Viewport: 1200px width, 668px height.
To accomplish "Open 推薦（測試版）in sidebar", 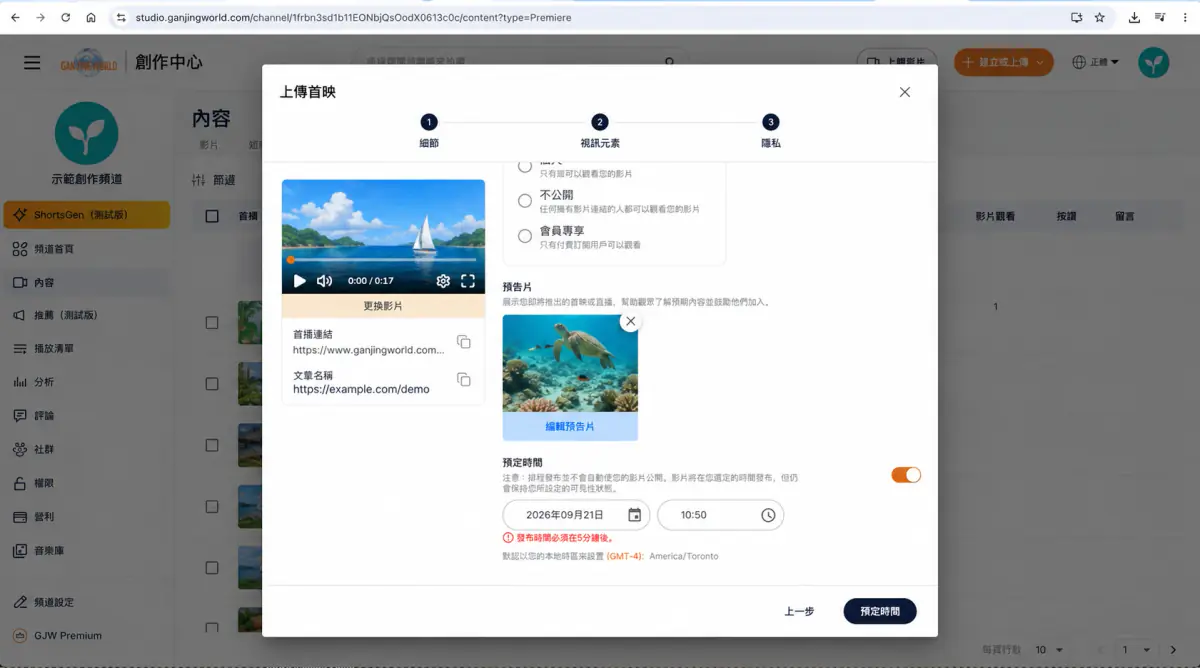I will 86,315.
